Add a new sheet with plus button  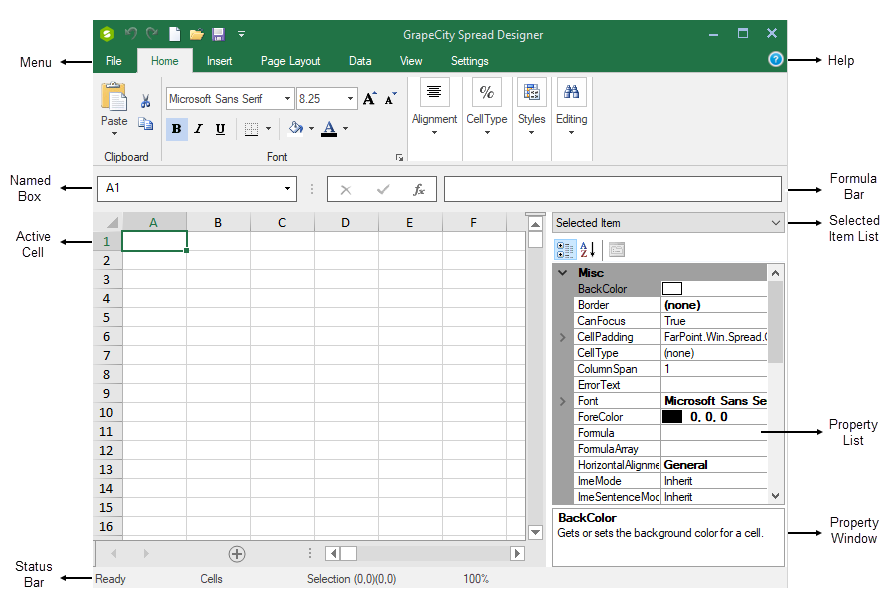coord(237,554)
